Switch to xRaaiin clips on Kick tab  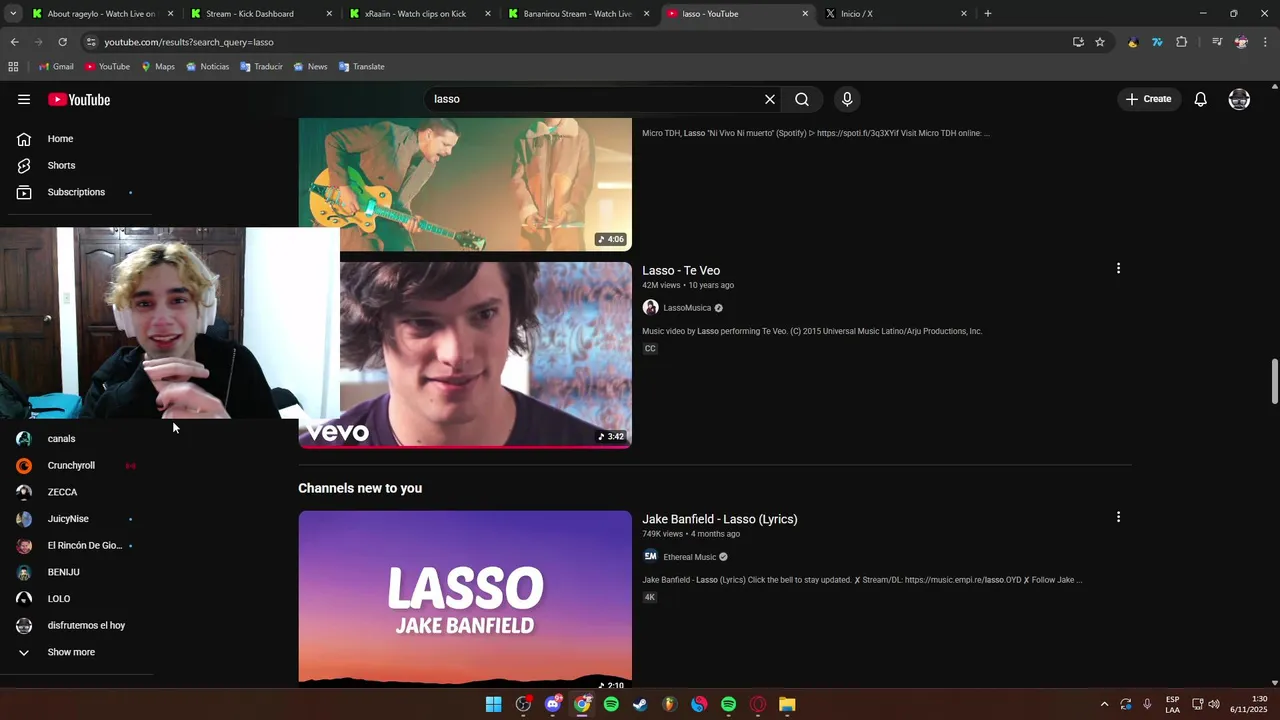[418, 14]
